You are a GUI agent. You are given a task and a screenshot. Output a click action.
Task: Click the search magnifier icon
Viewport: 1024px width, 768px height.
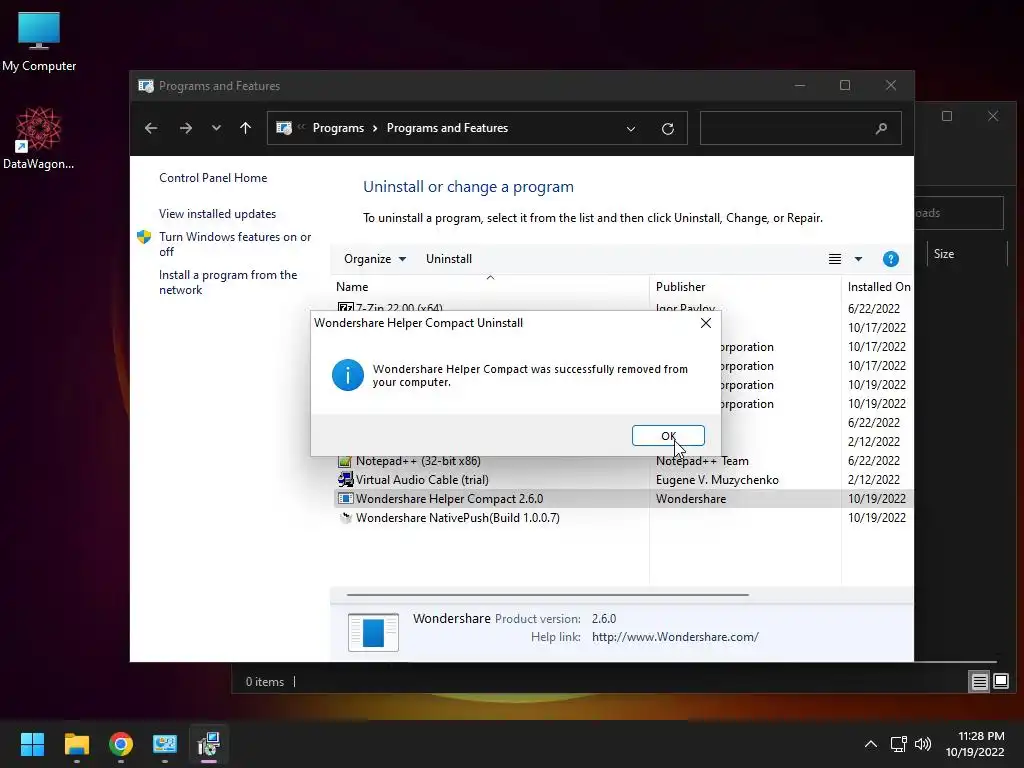click(x=882, y=129)
